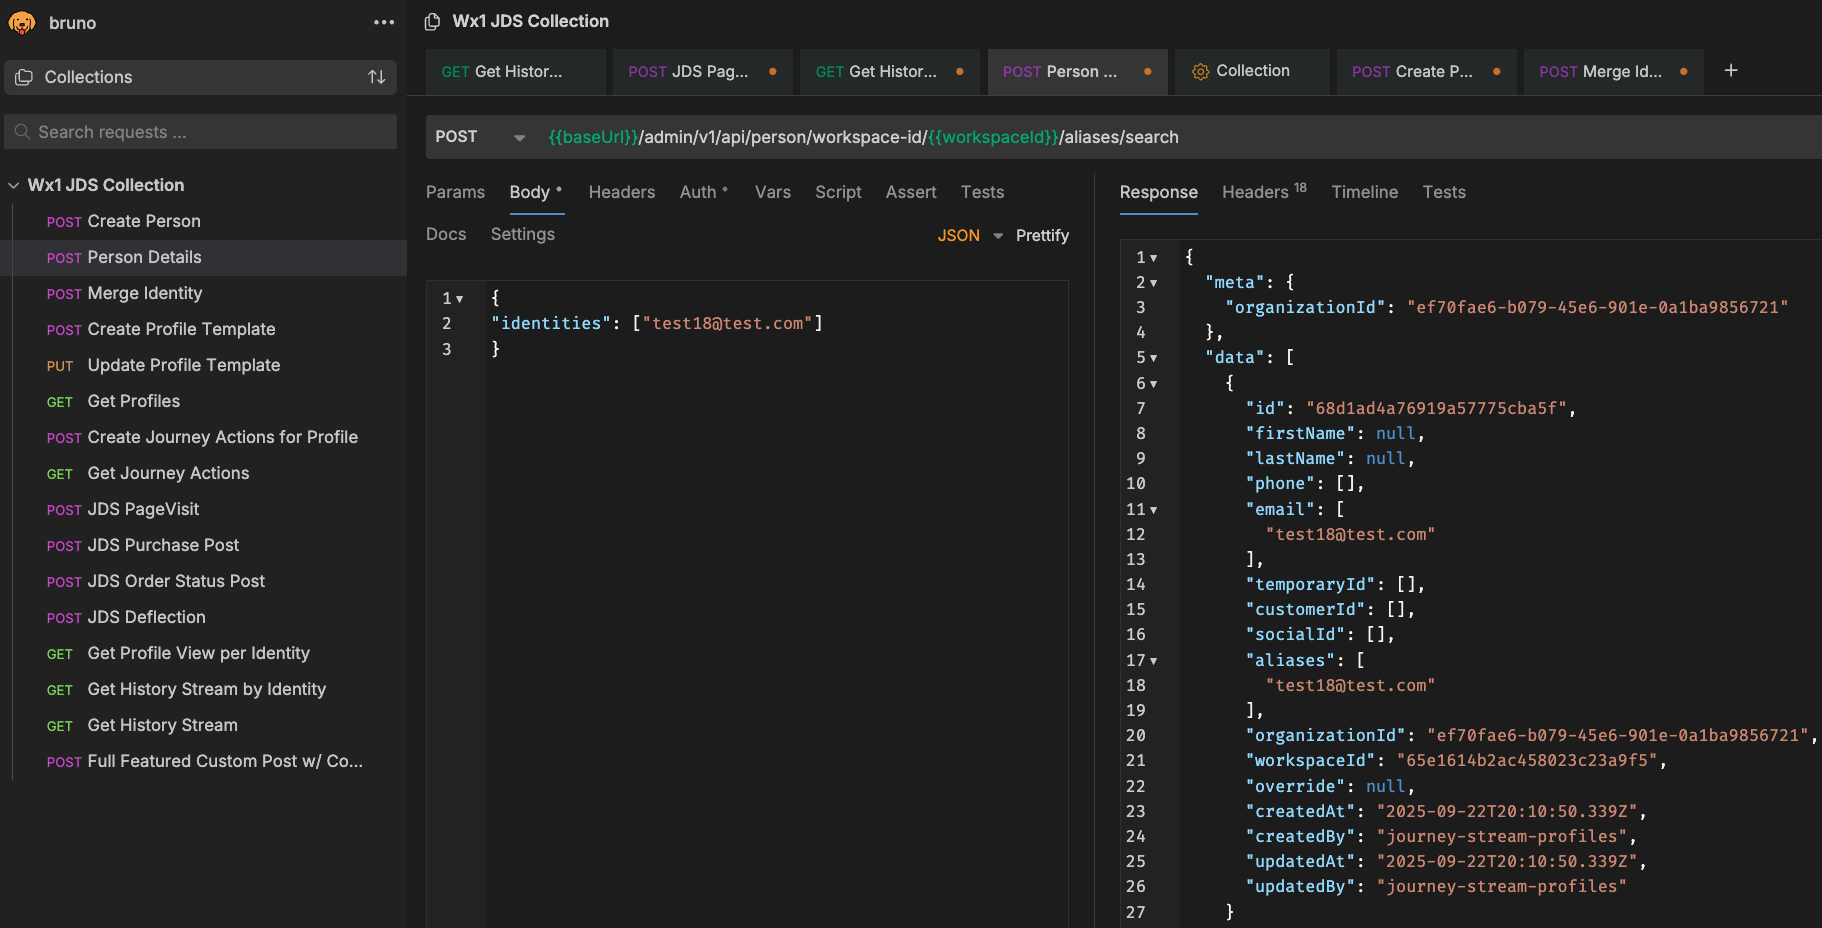1822x928 pixels.
Task: Fold response line 6 object
Action: coord(1153,384)
